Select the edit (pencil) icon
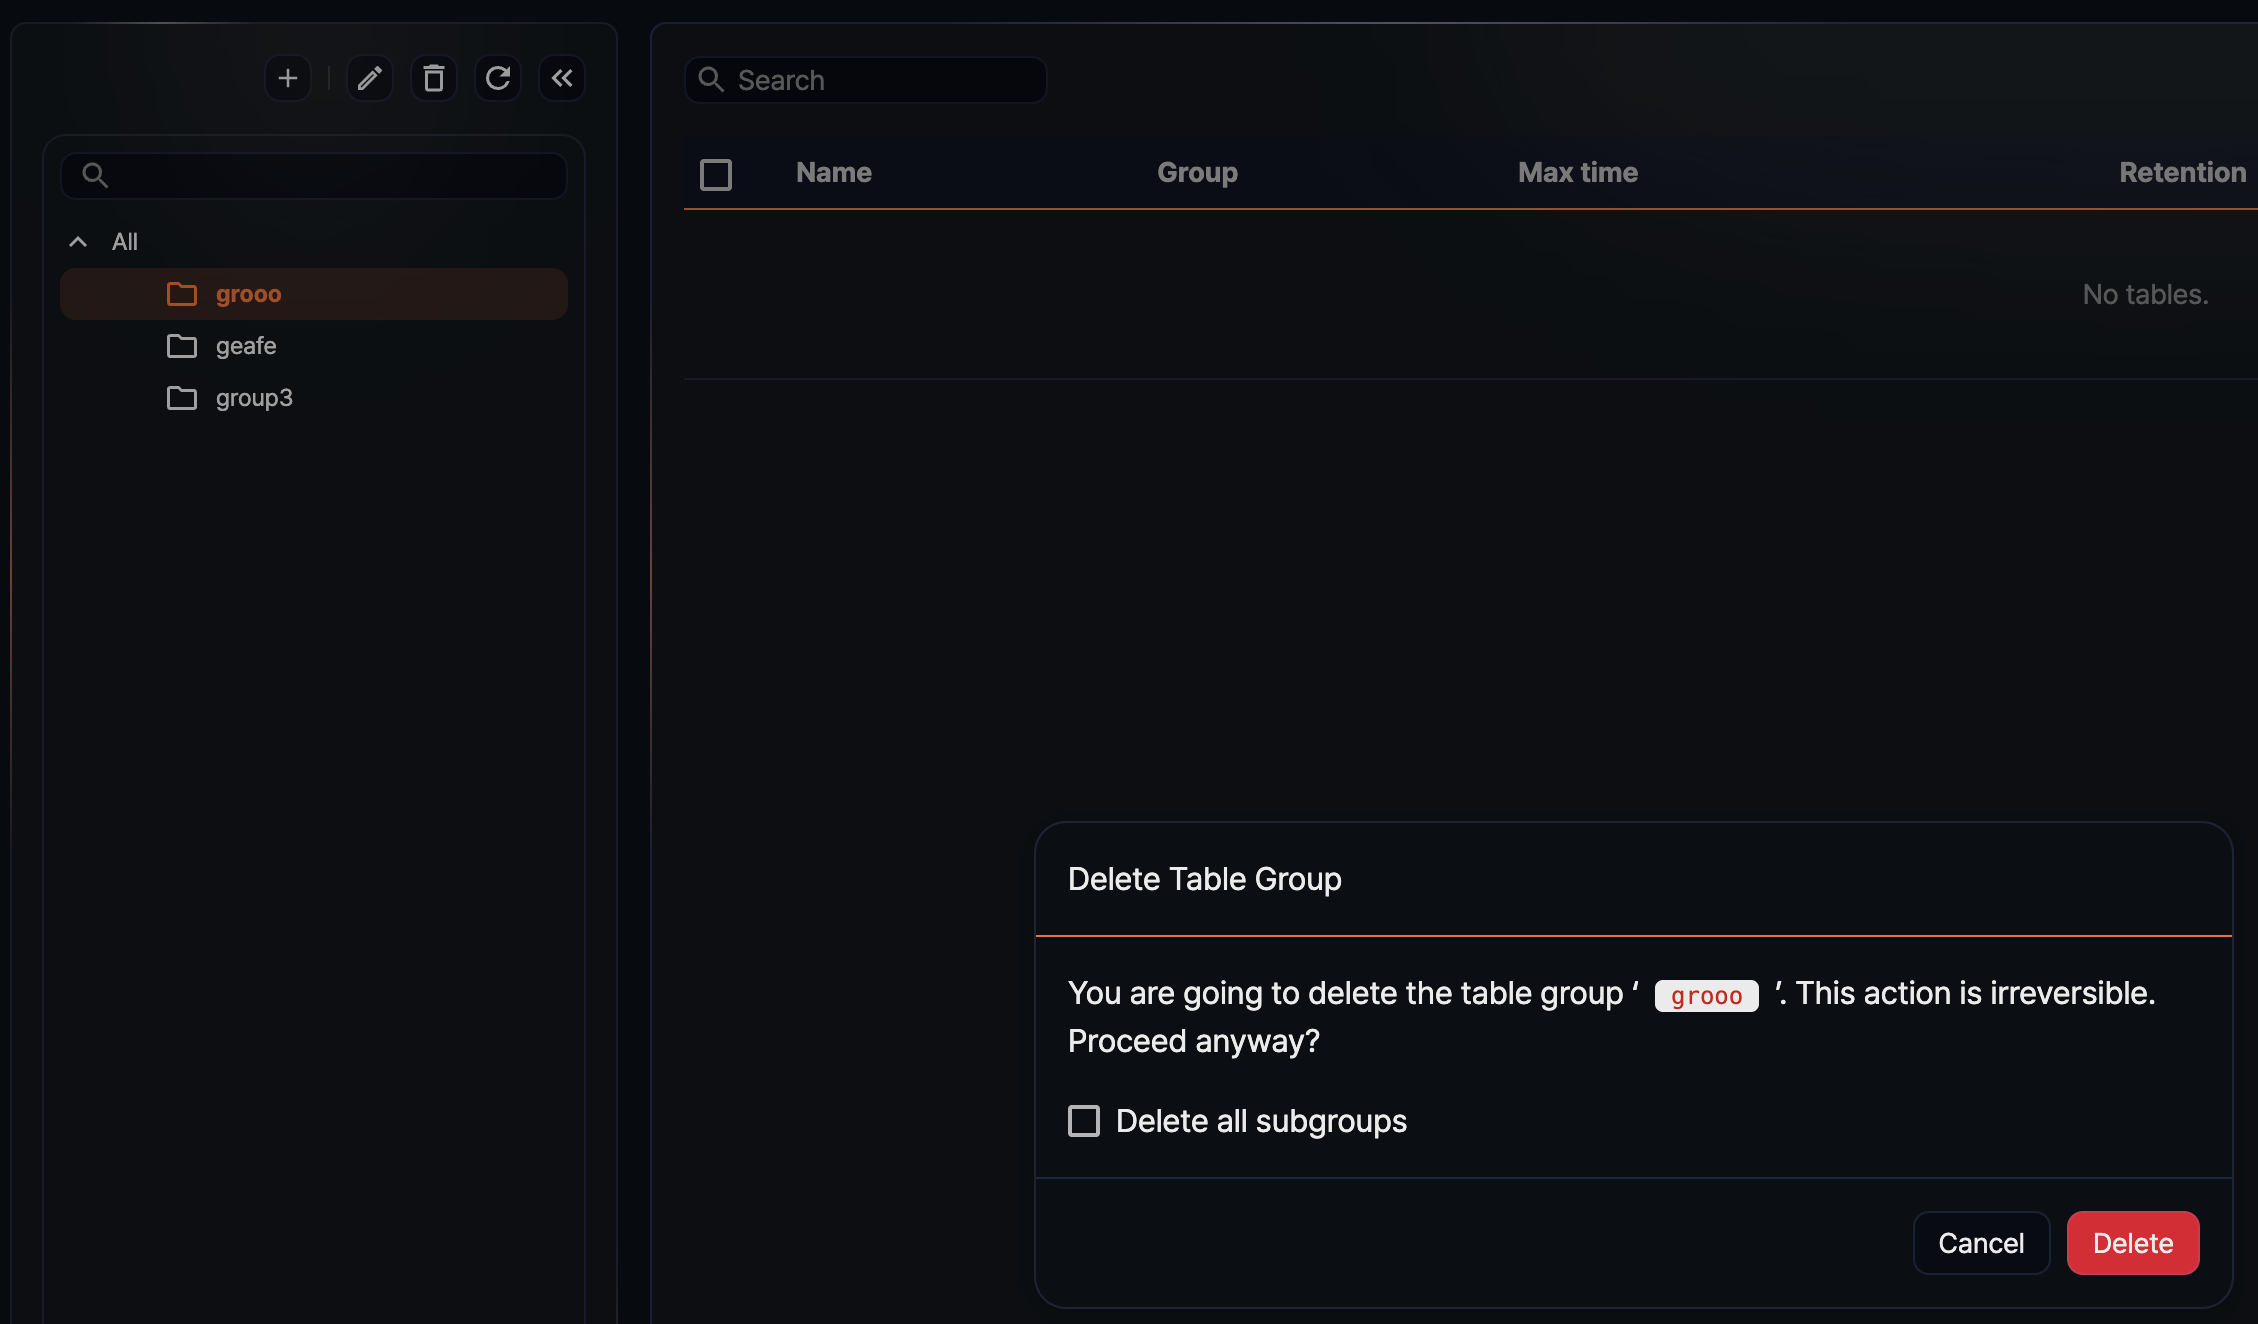 click(370, 78)
